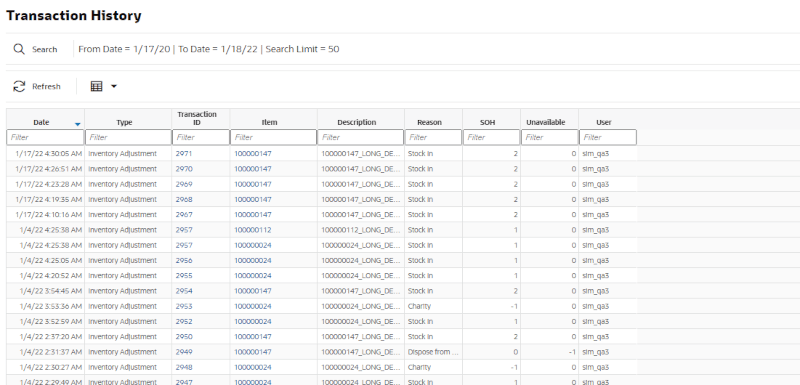Click the Refresh label button
This screenshot has width=800, height=385.
pos(46,87)
